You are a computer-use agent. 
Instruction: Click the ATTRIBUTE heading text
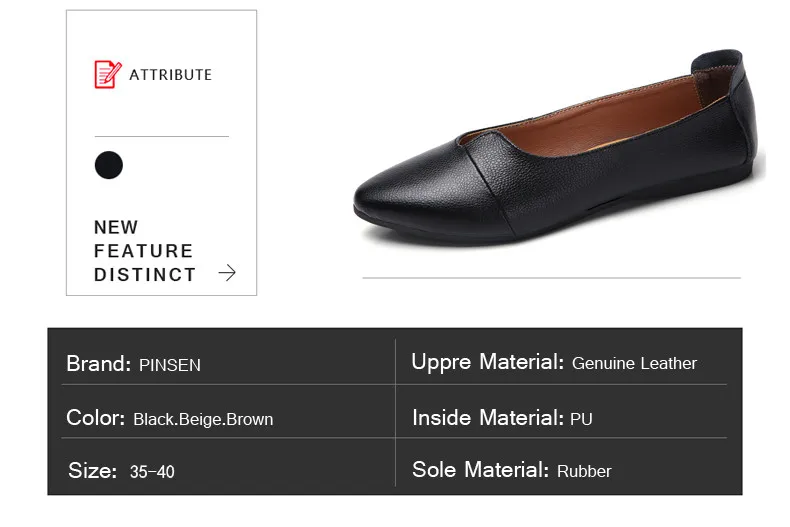pos(170,75)
